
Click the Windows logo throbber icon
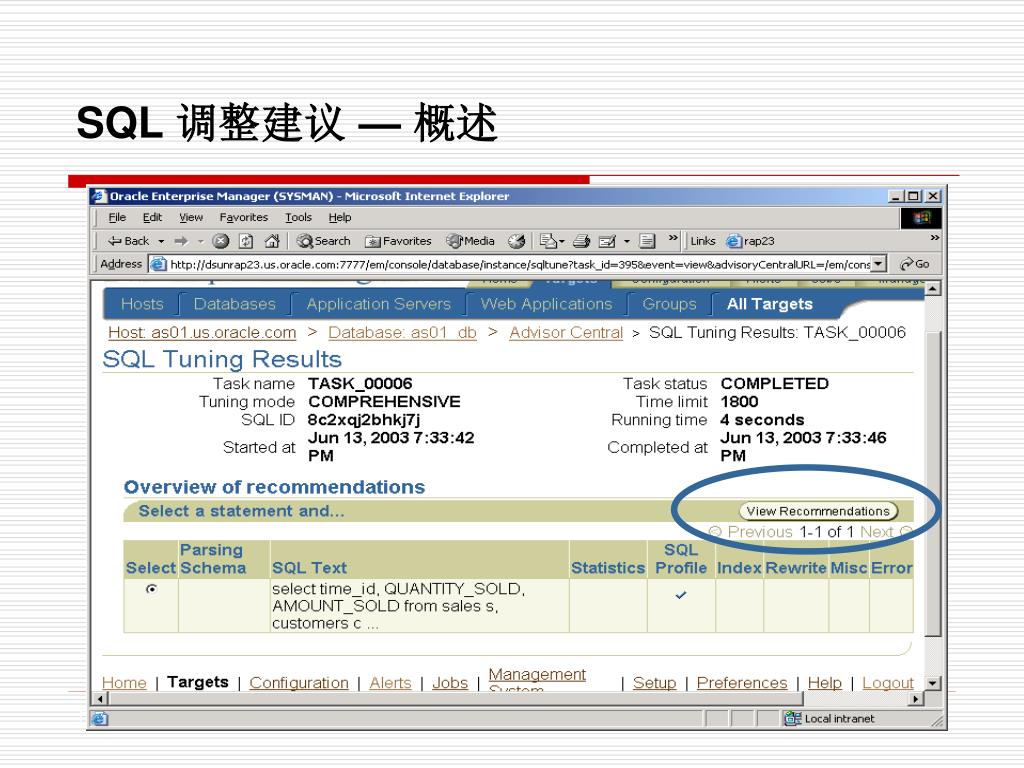(x=921, y=217)
